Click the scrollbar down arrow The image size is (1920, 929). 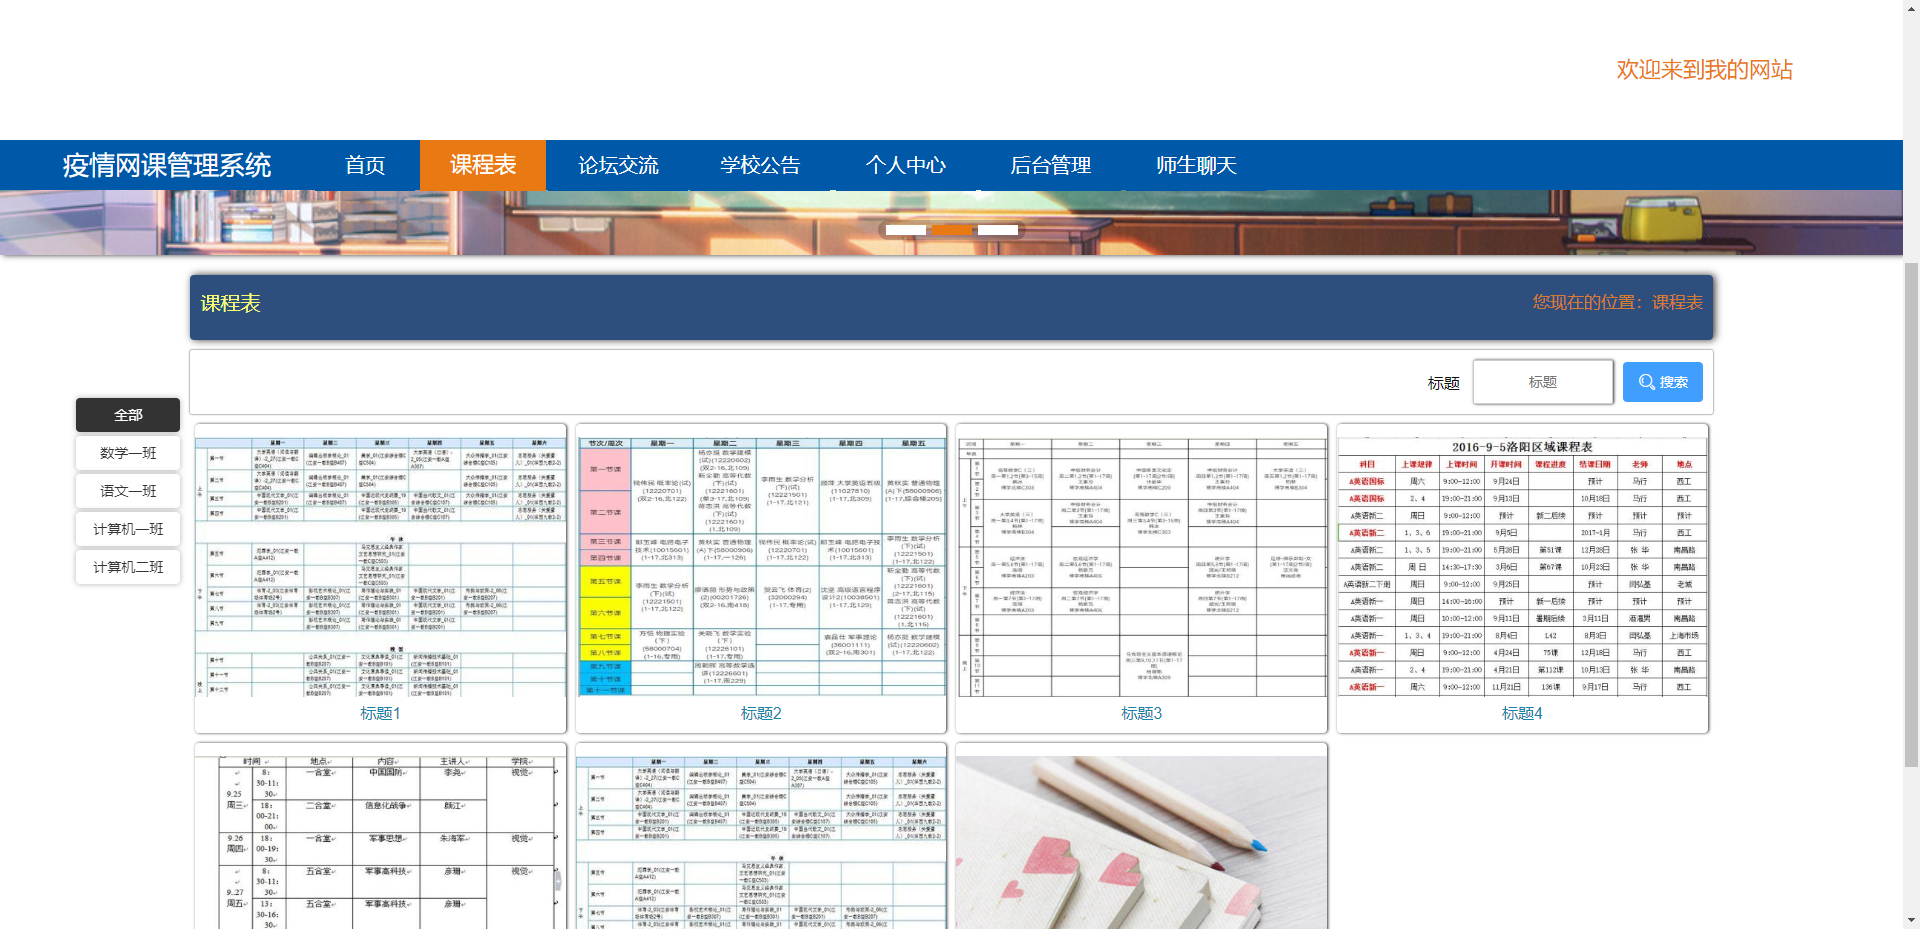pos(1911,920)
